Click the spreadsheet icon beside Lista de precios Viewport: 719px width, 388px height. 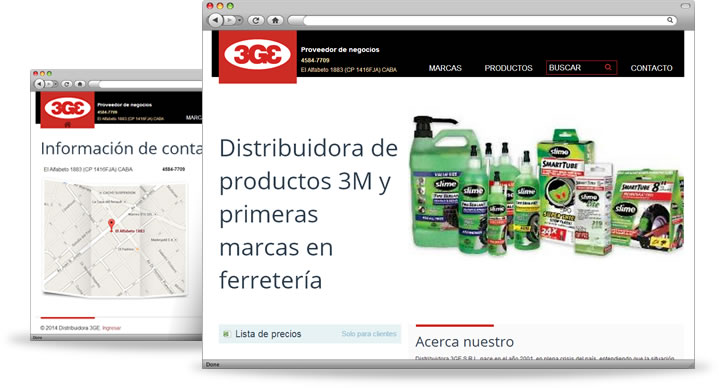226,334
